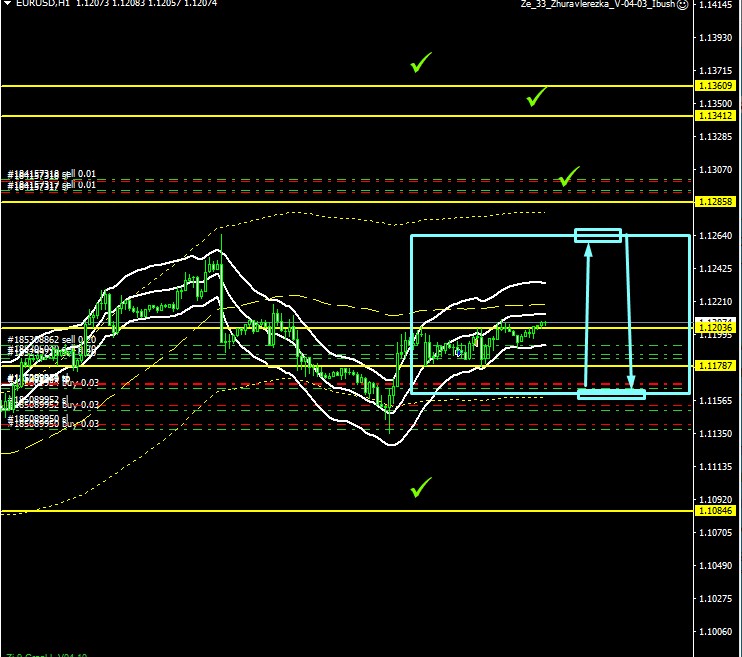
Task: Open the chart dropdown triangle beside EURUSD,H1
Action: 7,3
